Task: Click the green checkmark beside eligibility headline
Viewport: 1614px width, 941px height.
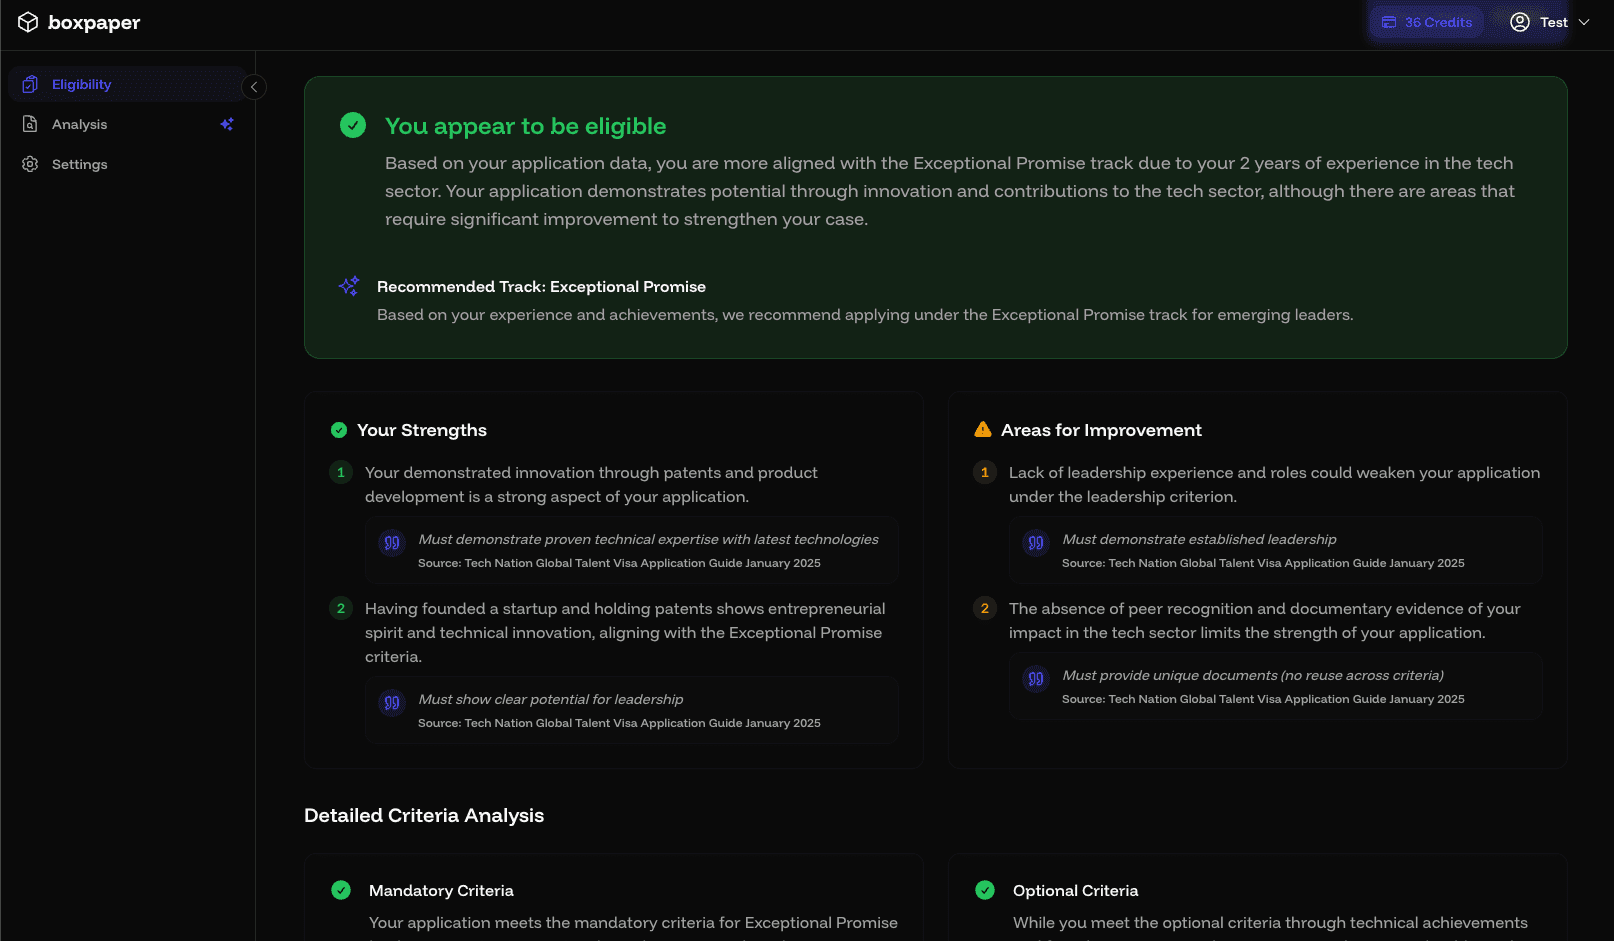Action: (x=352, y=126)
